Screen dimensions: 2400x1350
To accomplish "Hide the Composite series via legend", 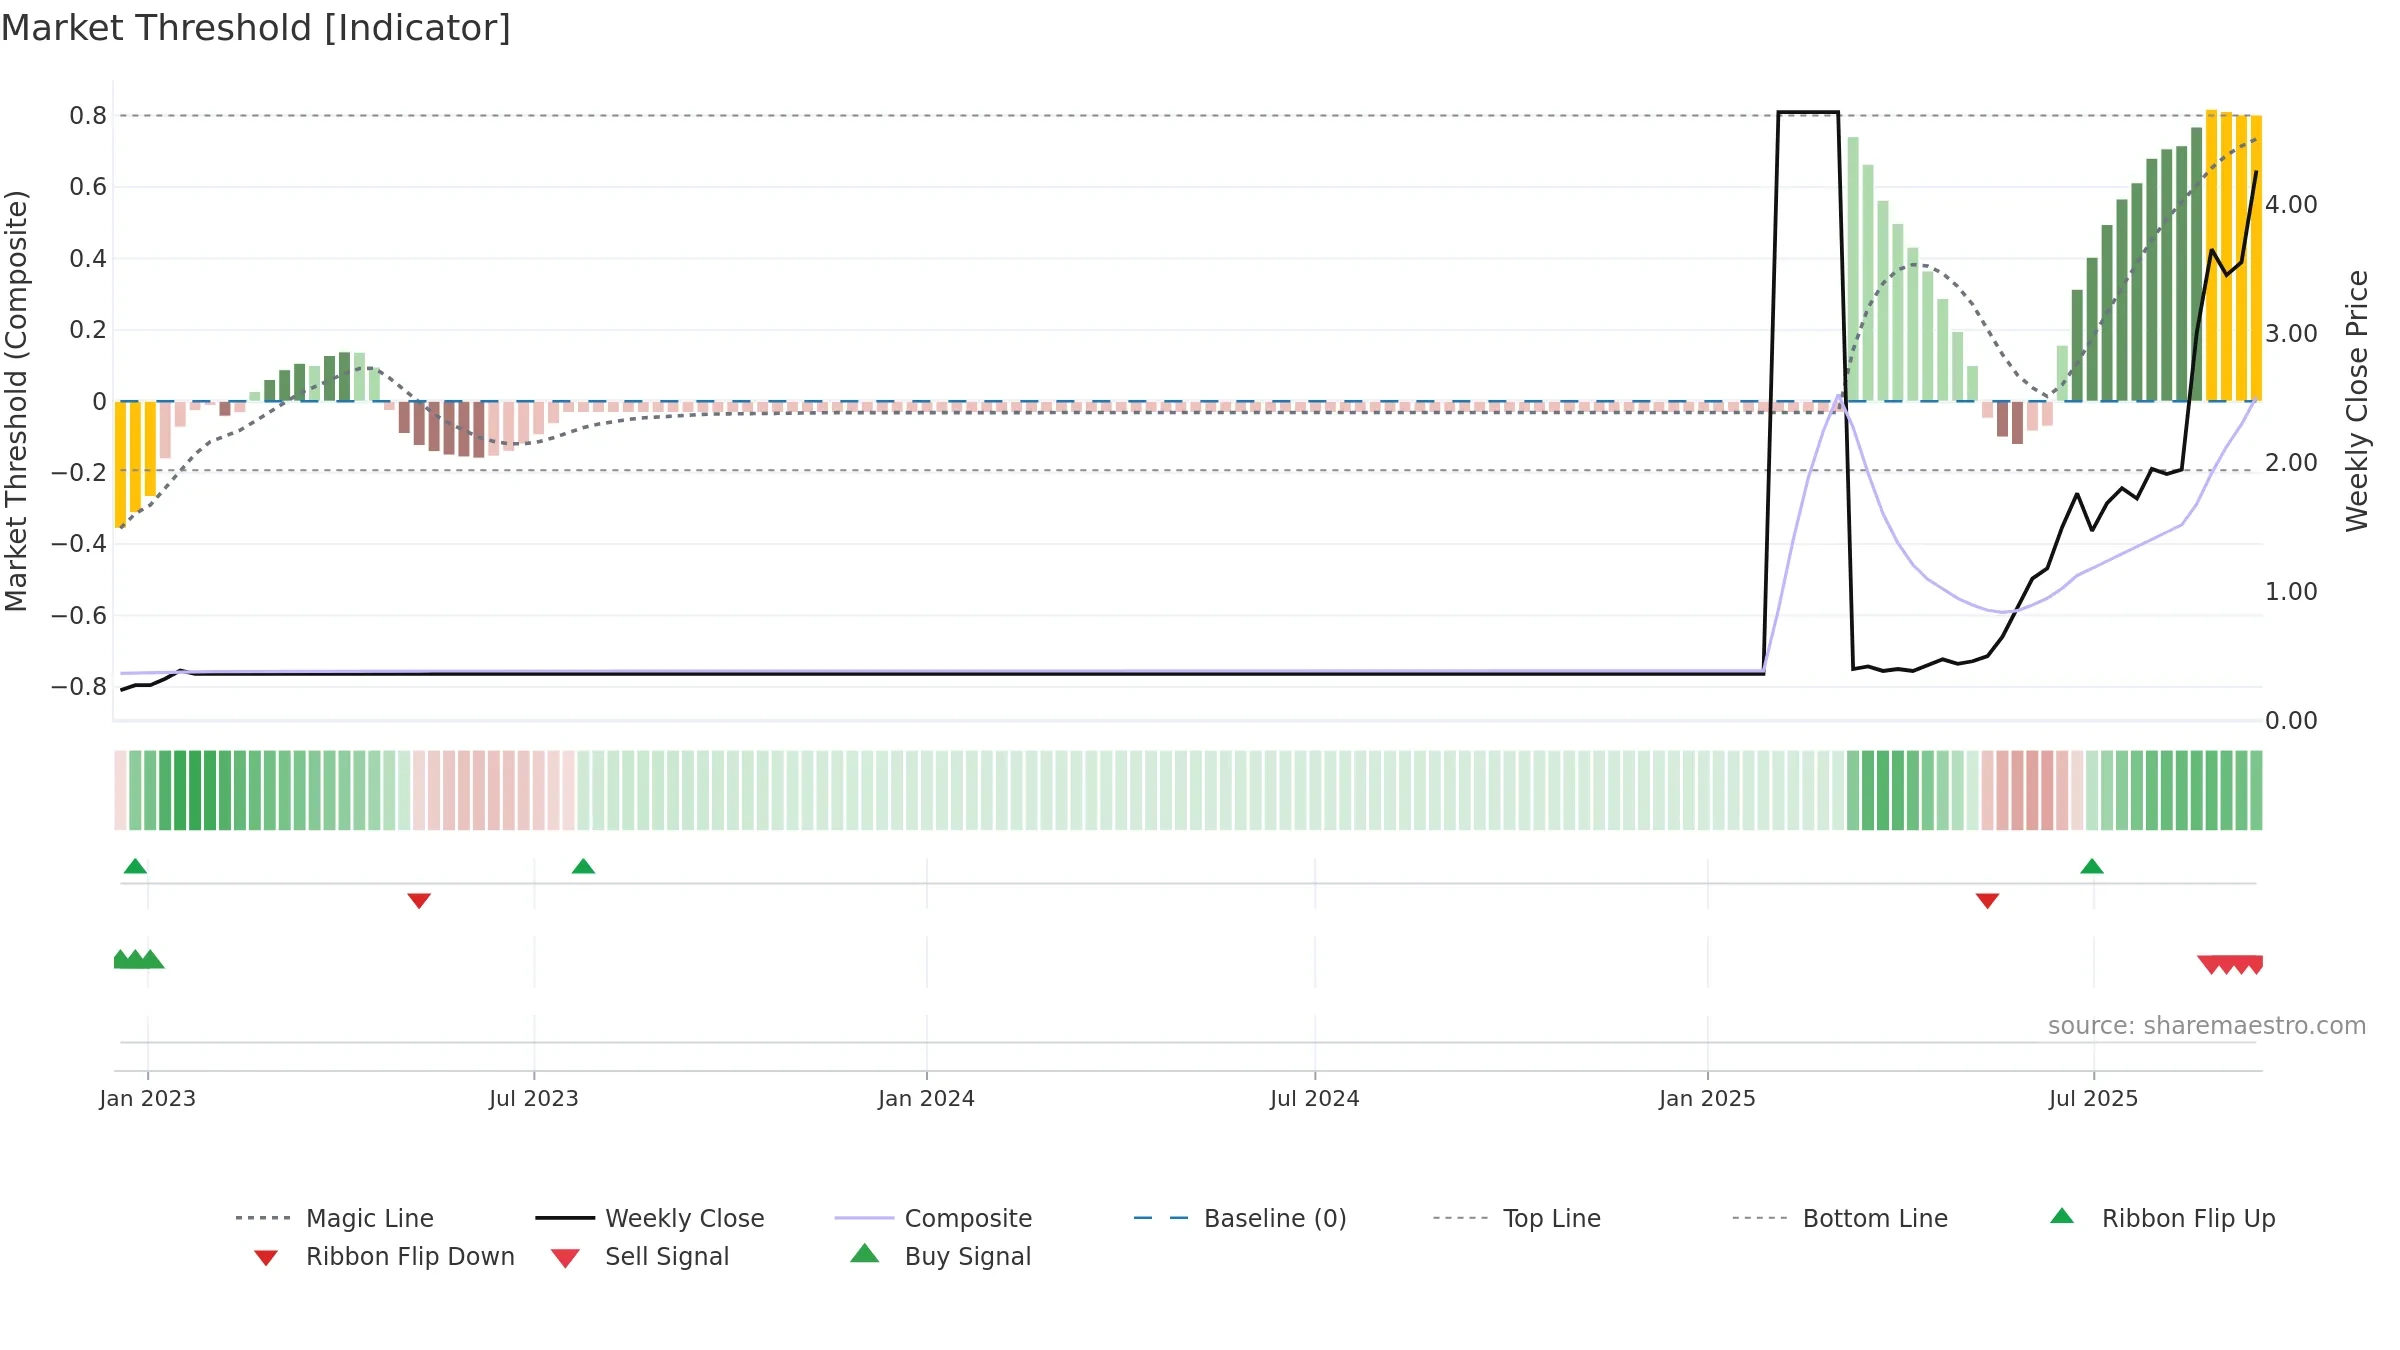I will coord(933,1218).
